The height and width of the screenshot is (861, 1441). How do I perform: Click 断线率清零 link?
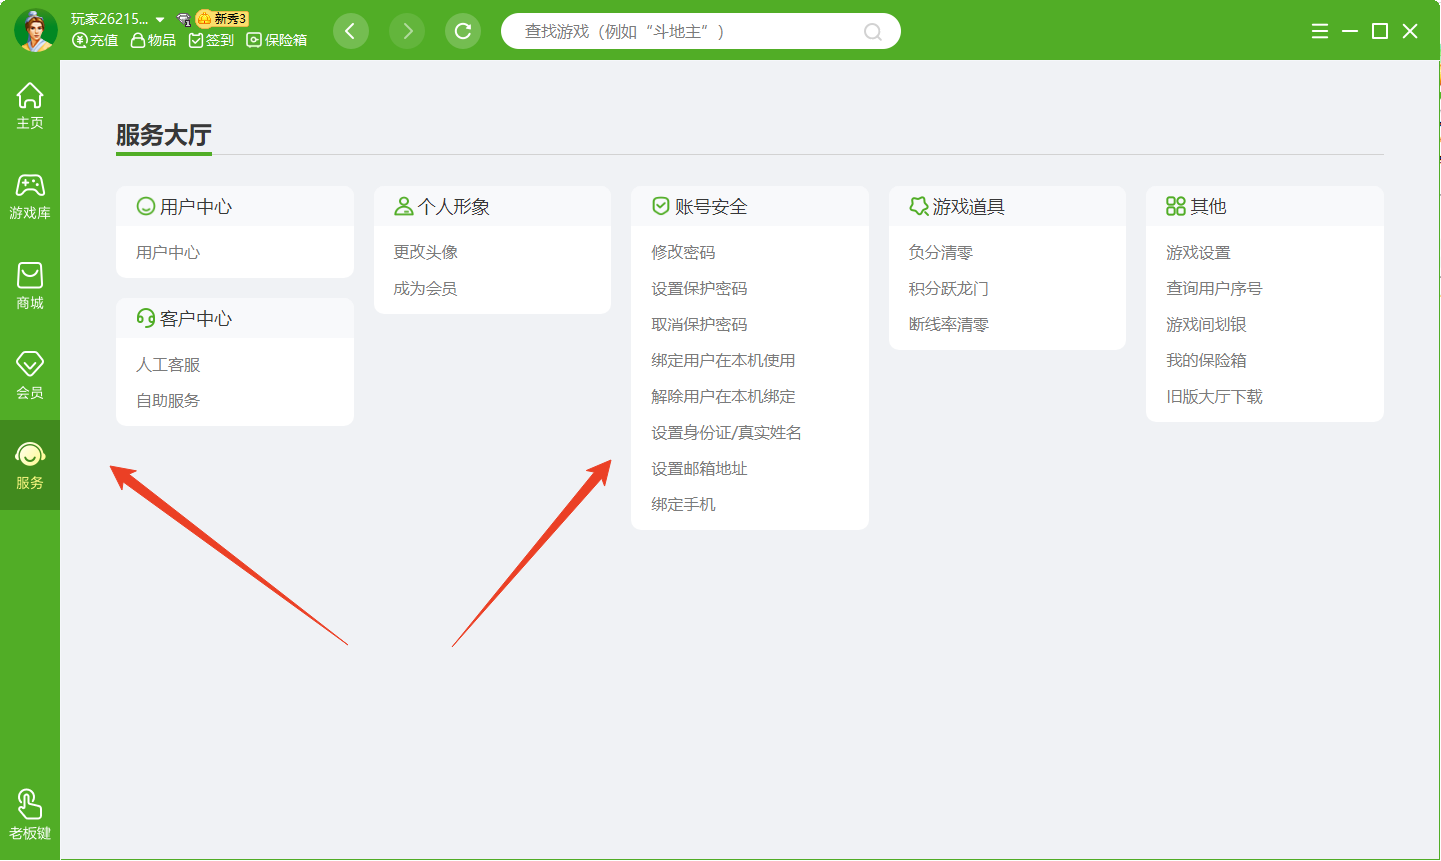click(x=949, y=325)
